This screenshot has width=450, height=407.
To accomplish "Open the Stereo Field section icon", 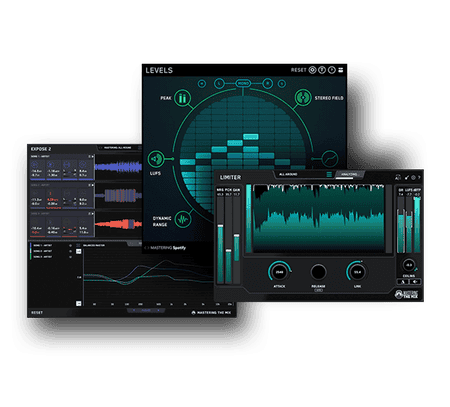I will [303, 98].
